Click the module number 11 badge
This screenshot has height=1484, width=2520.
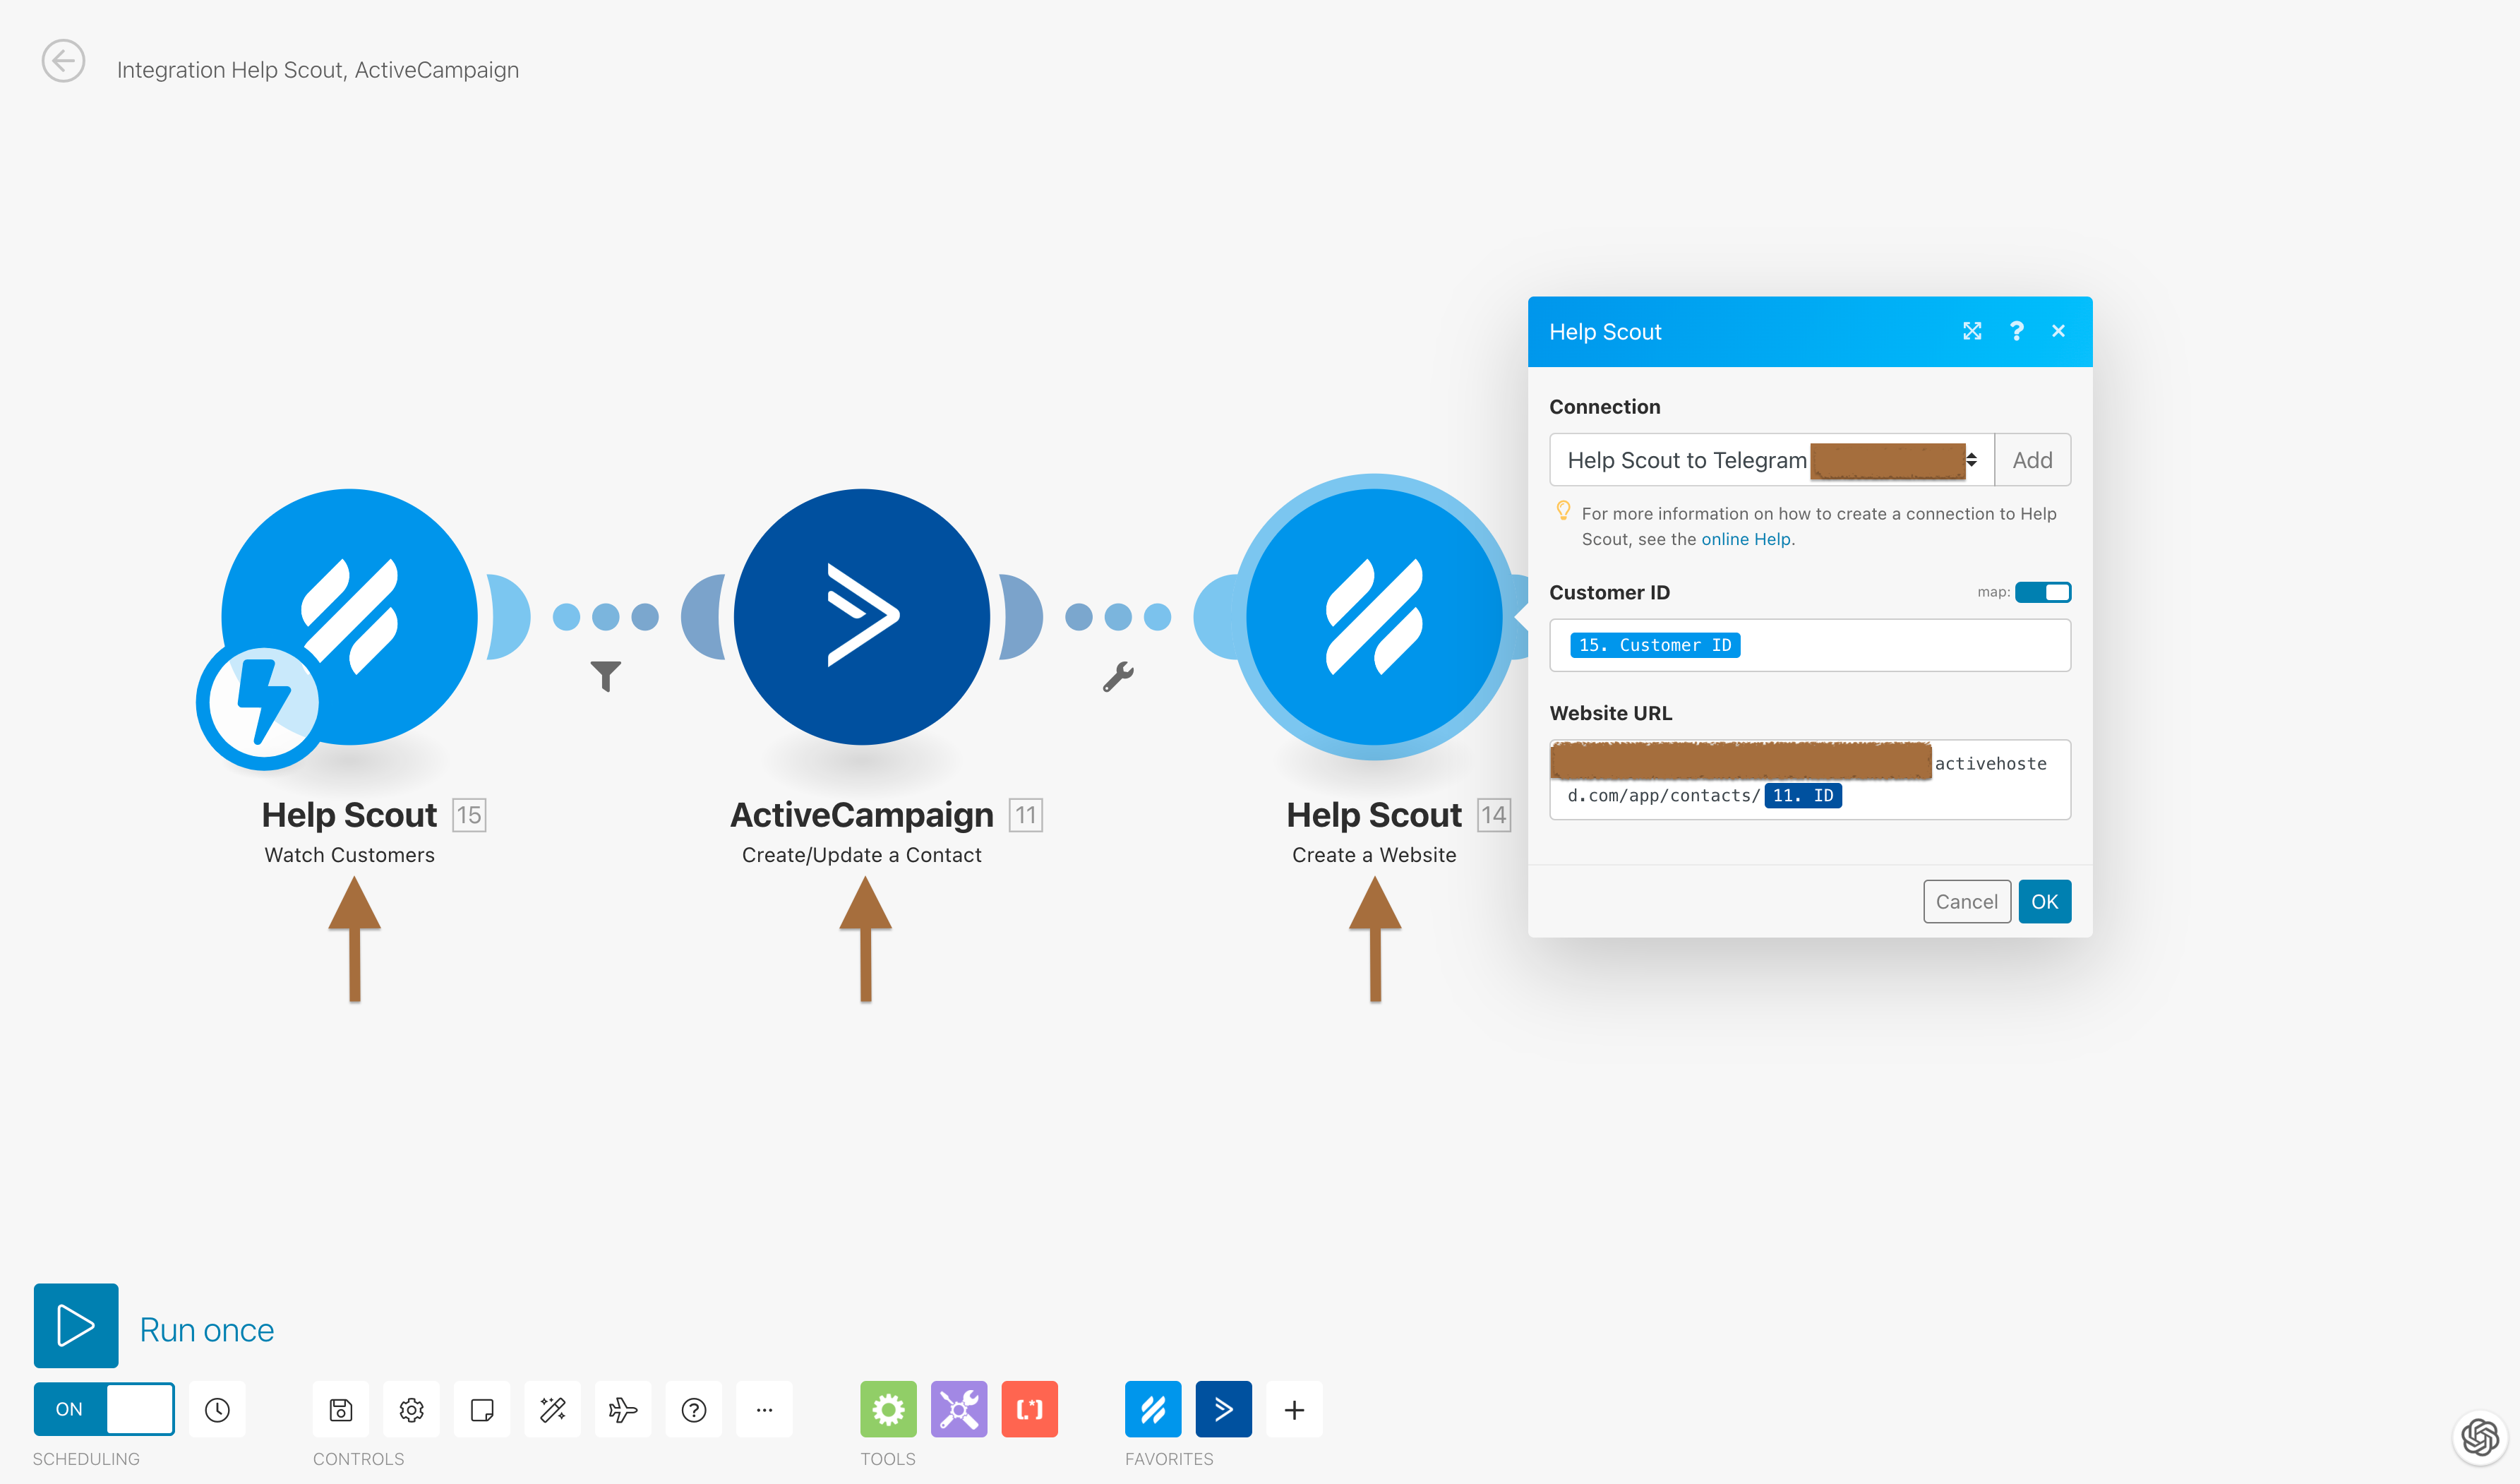click(x=1026, y=815)
